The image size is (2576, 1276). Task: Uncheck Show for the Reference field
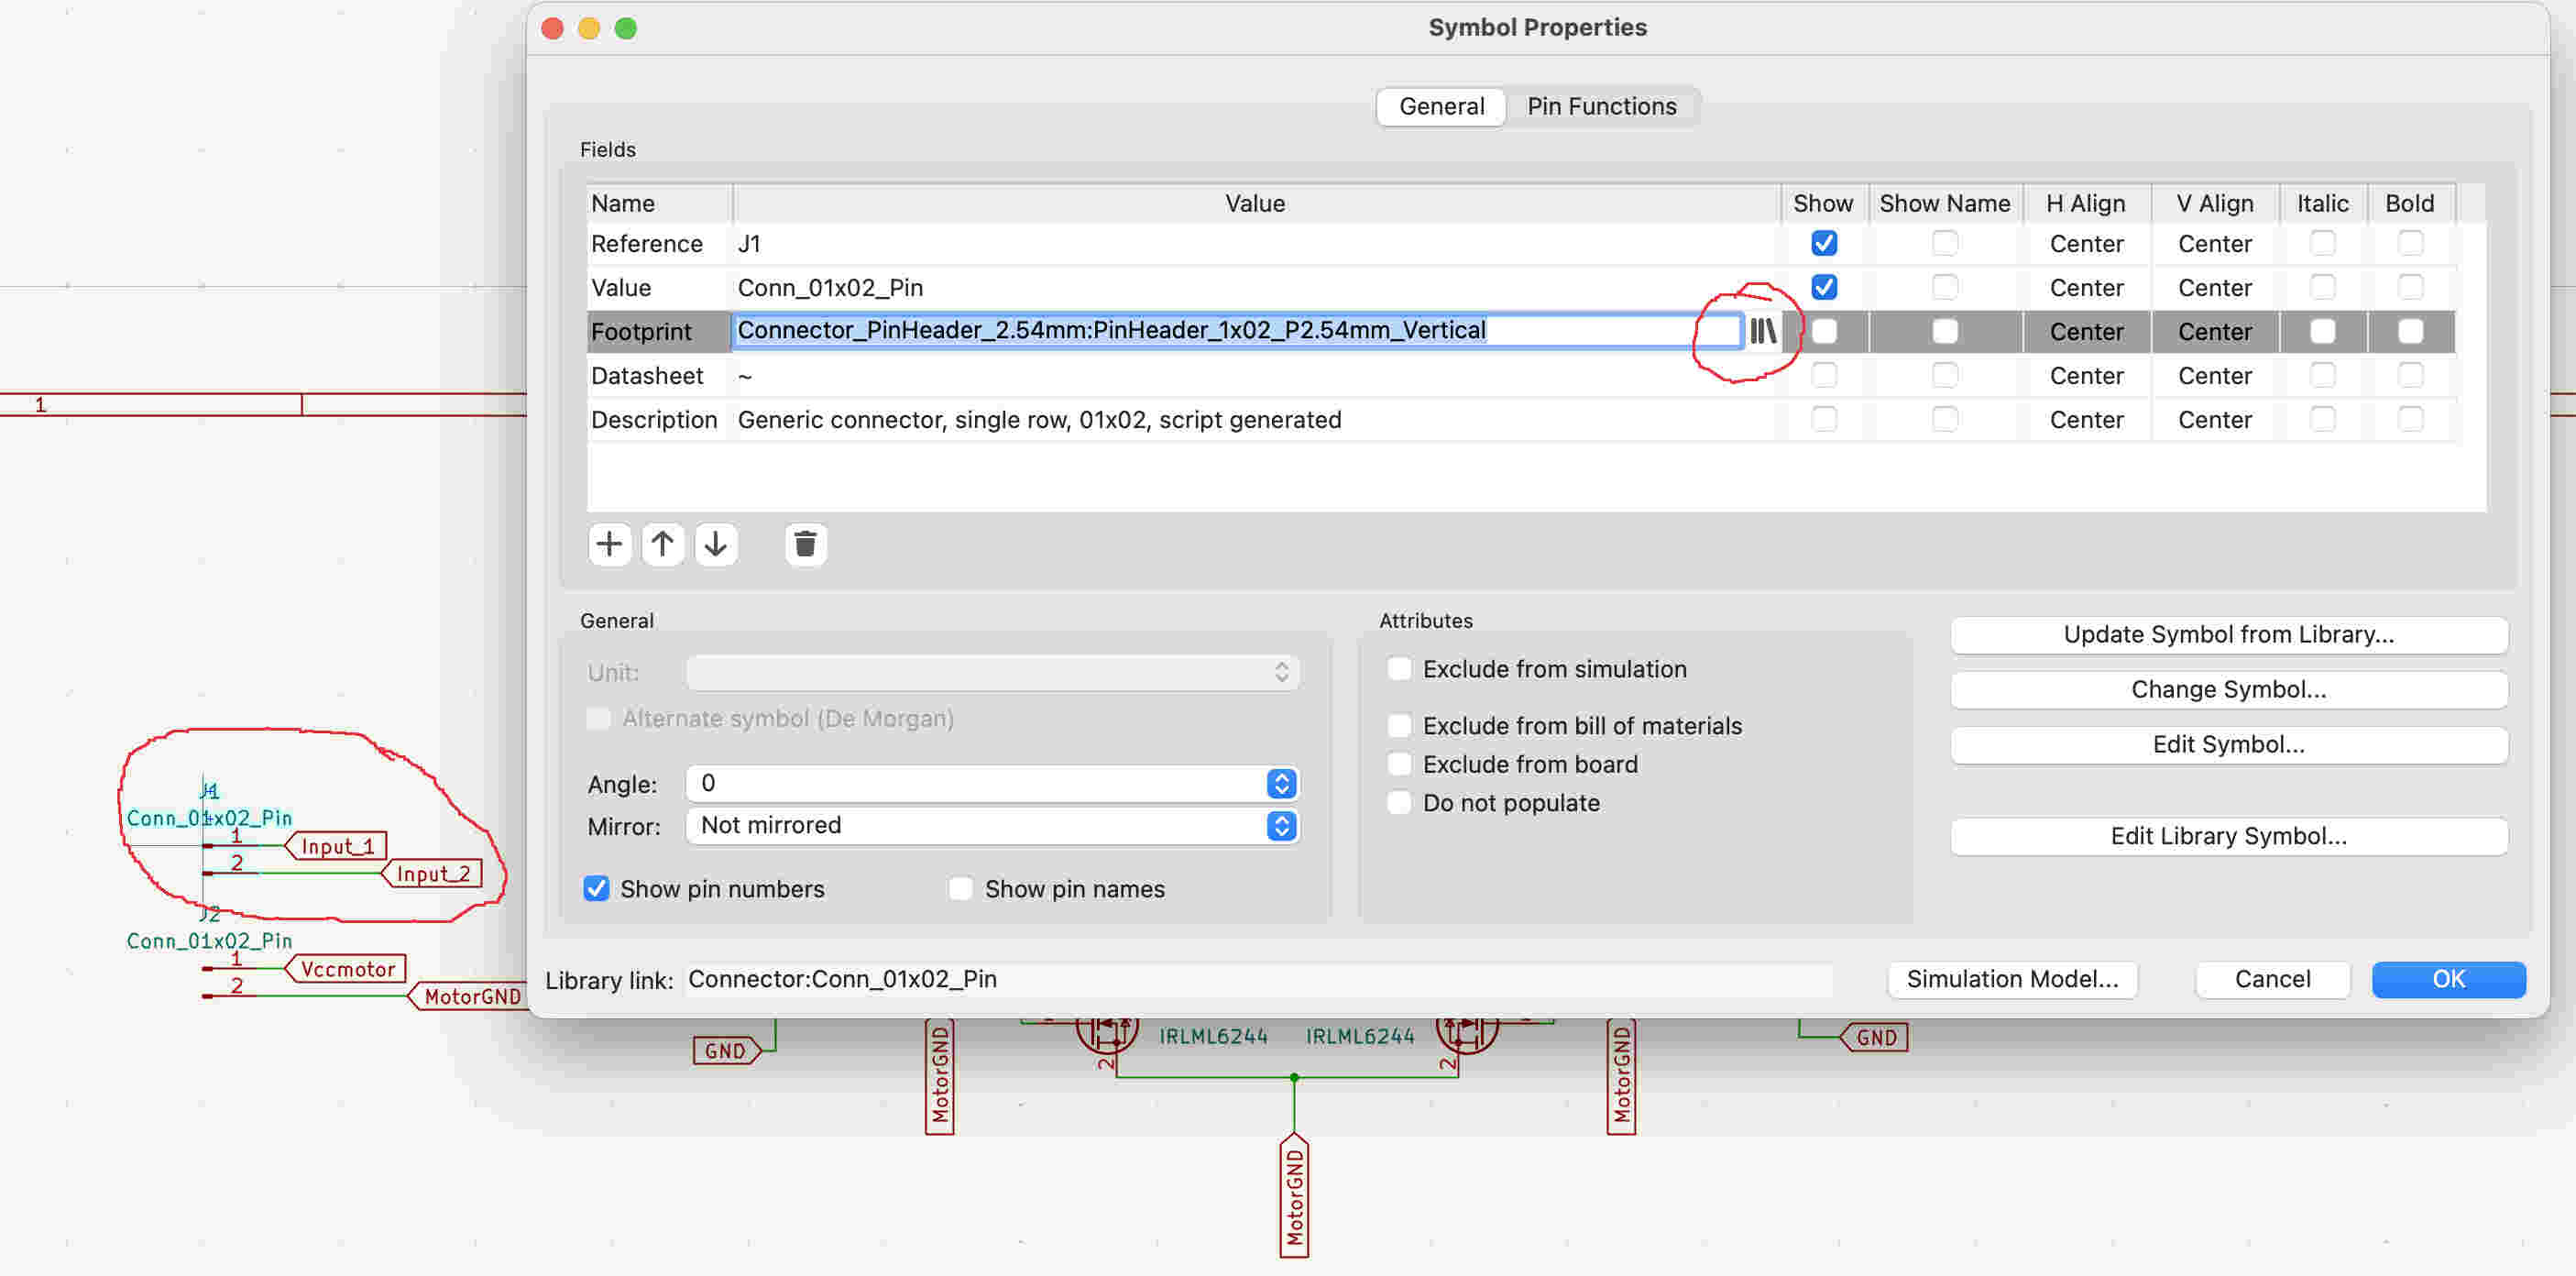[x=1823, y=243]
